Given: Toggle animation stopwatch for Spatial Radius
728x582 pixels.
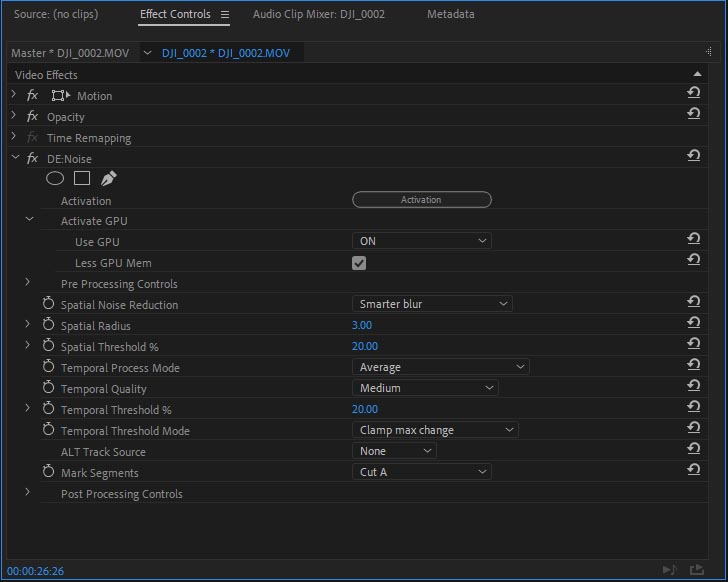Looking at the screenshot, I should point(48,326).
